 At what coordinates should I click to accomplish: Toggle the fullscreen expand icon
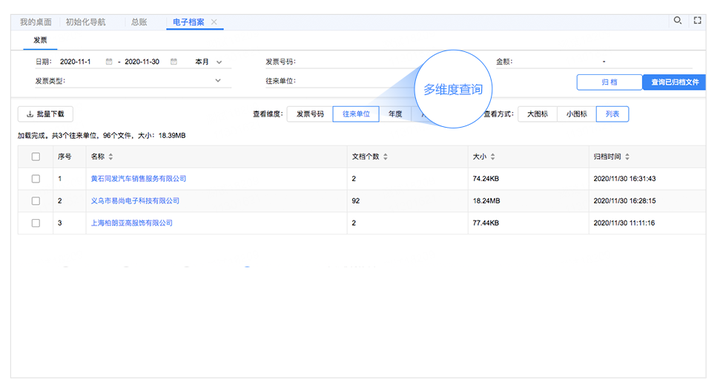pyautogui.click(x=697, y=20)
